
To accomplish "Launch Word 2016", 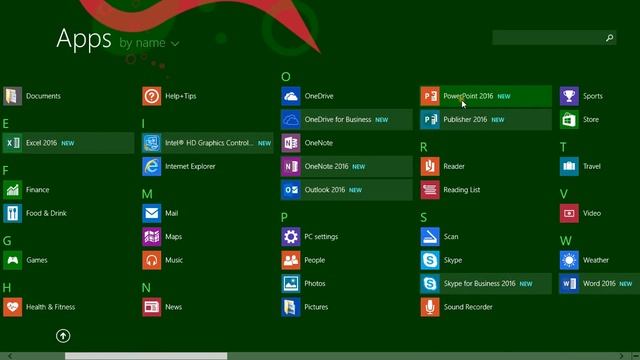I will tap(599, 284).
